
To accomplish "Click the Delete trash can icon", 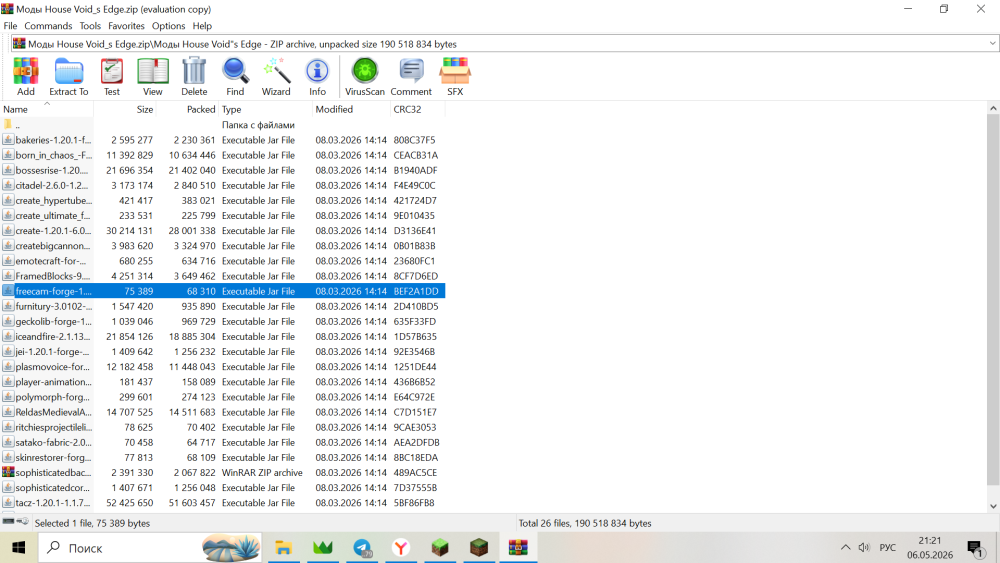I will (194, 77).
